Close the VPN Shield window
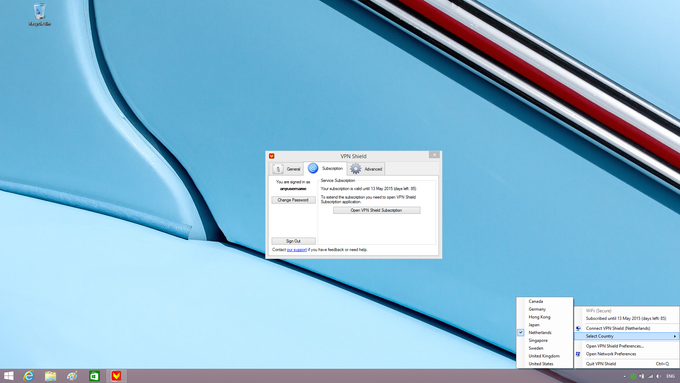 coord(435,155)
